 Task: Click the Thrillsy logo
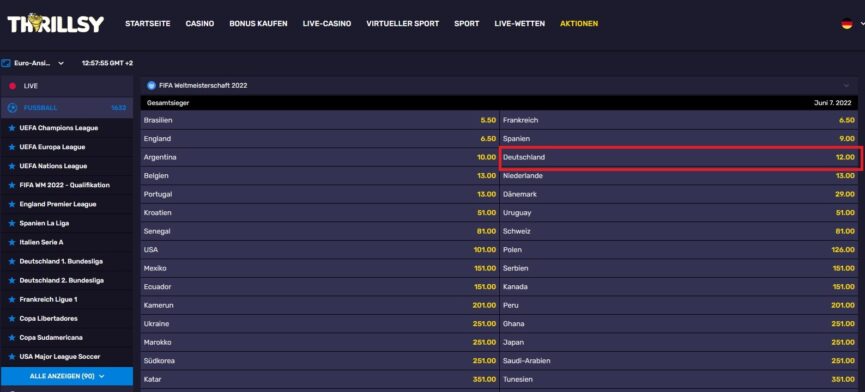[56, 23]
